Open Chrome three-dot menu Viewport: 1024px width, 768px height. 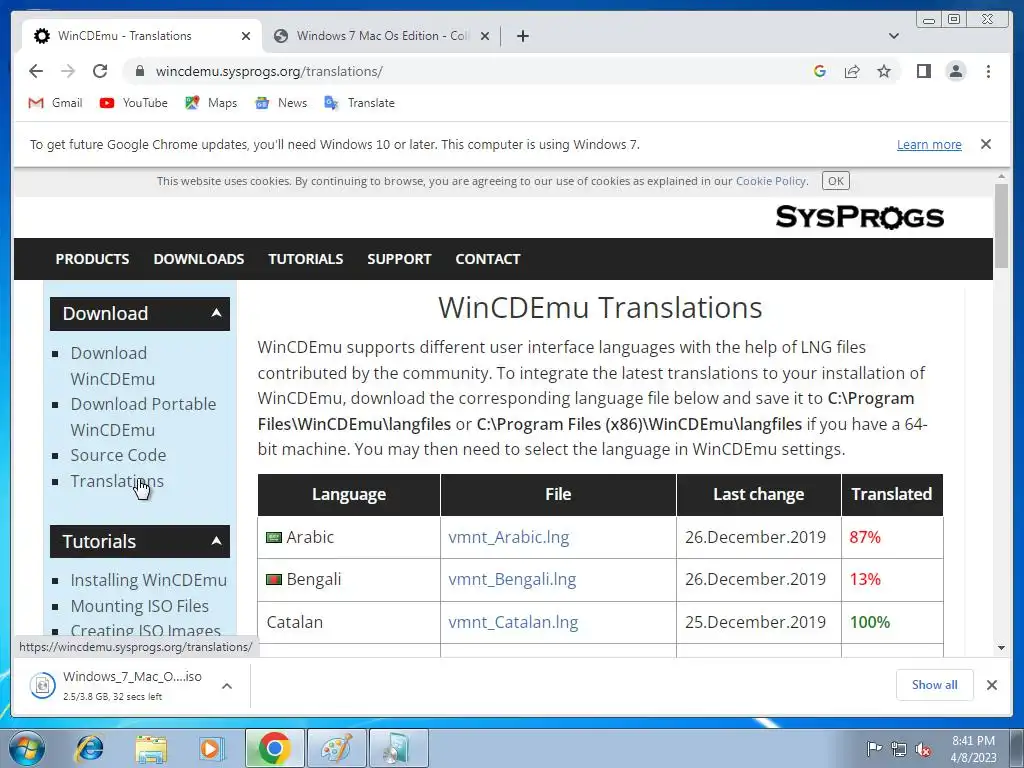tap(988, 71)
